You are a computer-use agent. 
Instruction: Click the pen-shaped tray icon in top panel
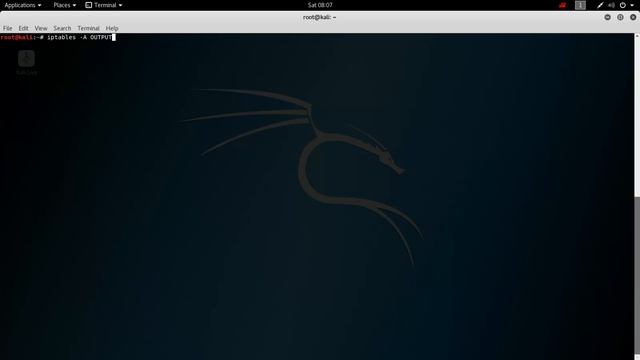point(600,5)
